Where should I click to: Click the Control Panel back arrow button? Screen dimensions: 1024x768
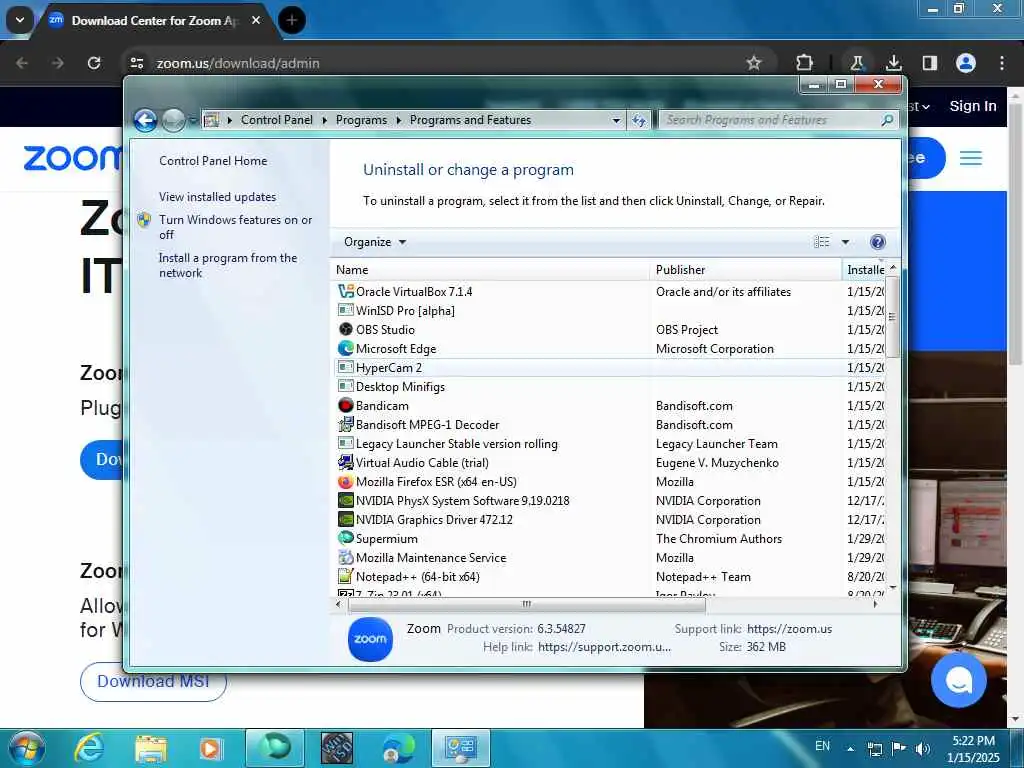click(x=145, y=120)
